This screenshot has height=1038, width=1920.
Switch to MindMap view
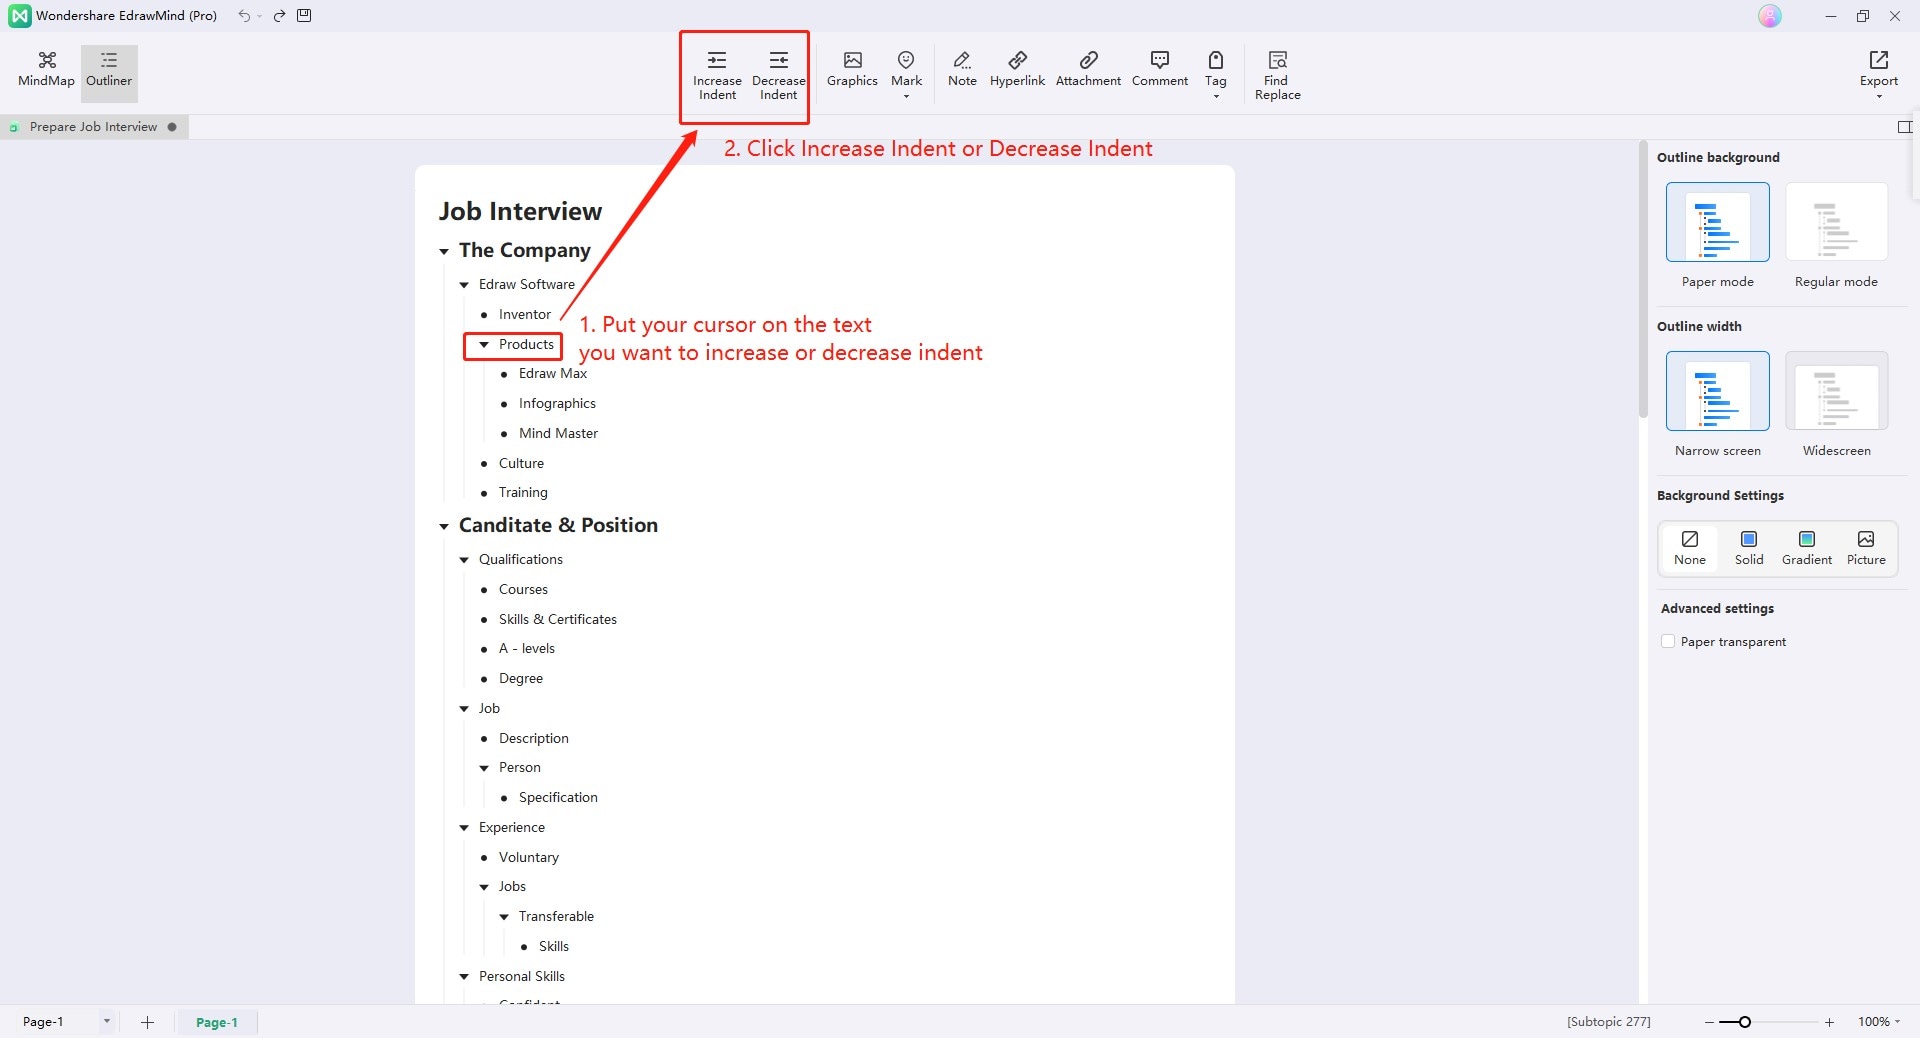(x=46, y=70)
